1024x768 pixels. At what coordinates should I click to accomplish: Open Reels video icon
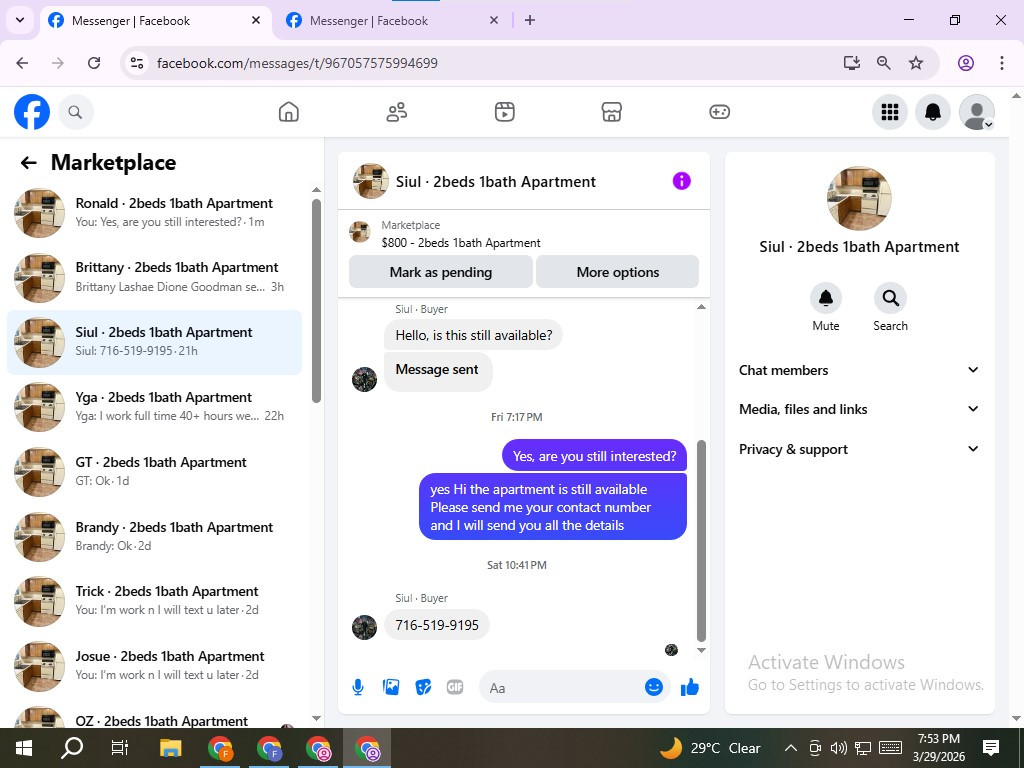(x=504, y=112)
